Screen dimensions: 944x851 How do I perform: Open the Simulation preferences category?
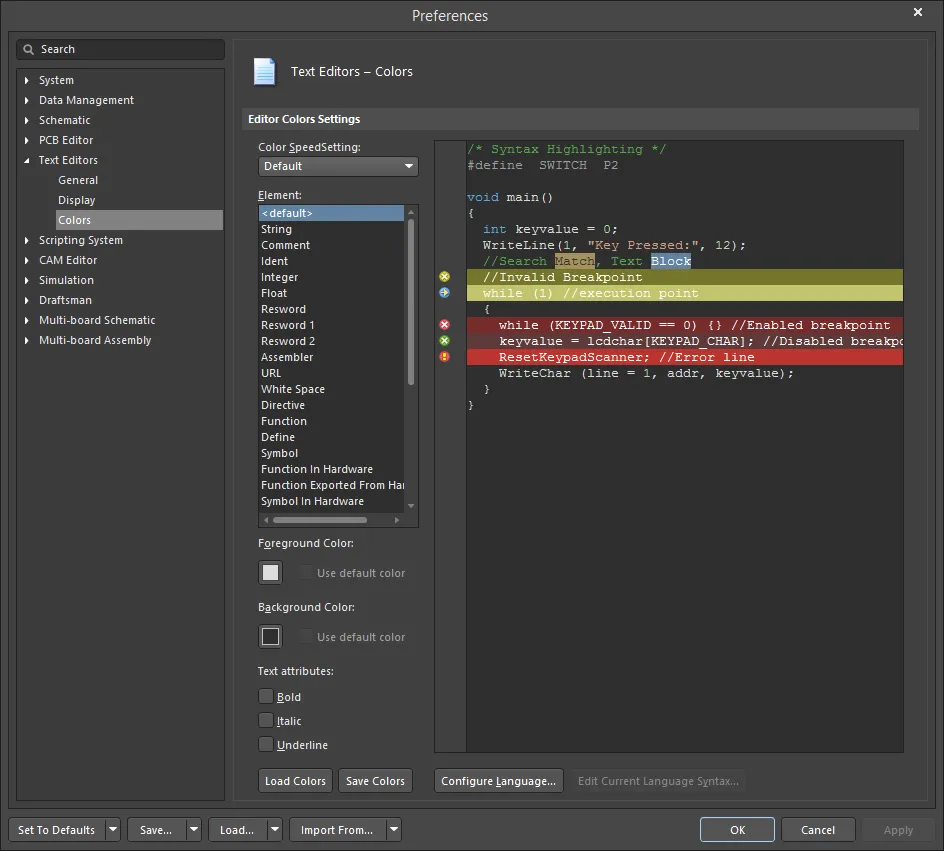coord(66,280)
